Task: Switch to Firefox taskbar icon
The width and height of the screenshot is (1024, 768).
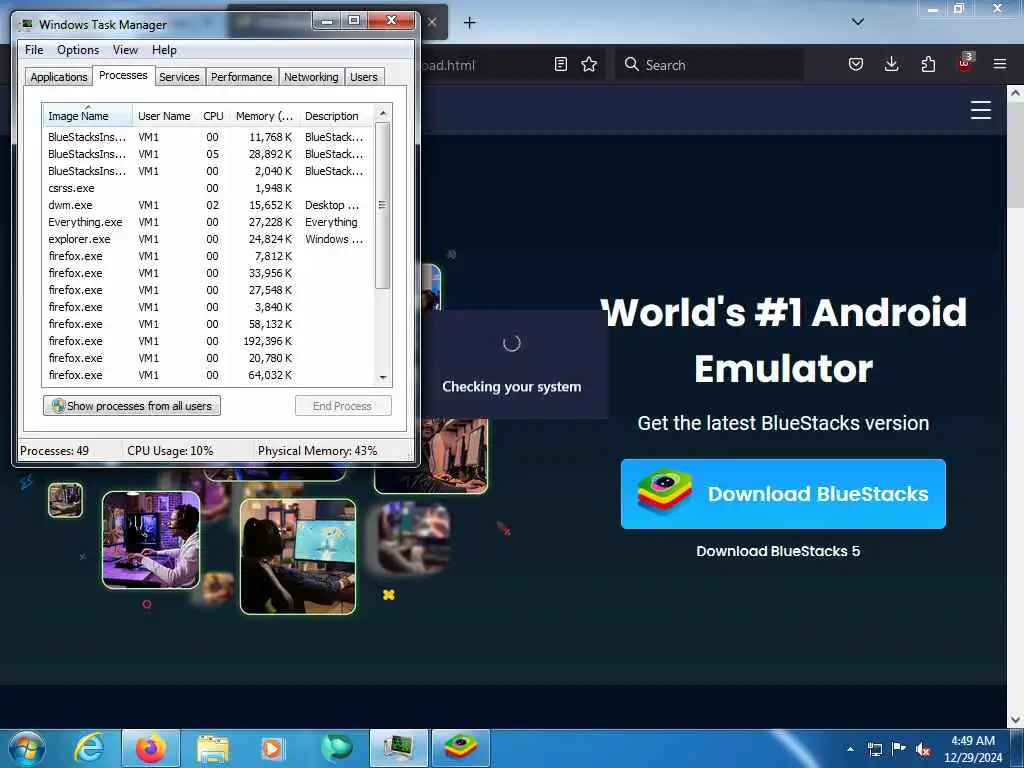Action: (151, 748)
